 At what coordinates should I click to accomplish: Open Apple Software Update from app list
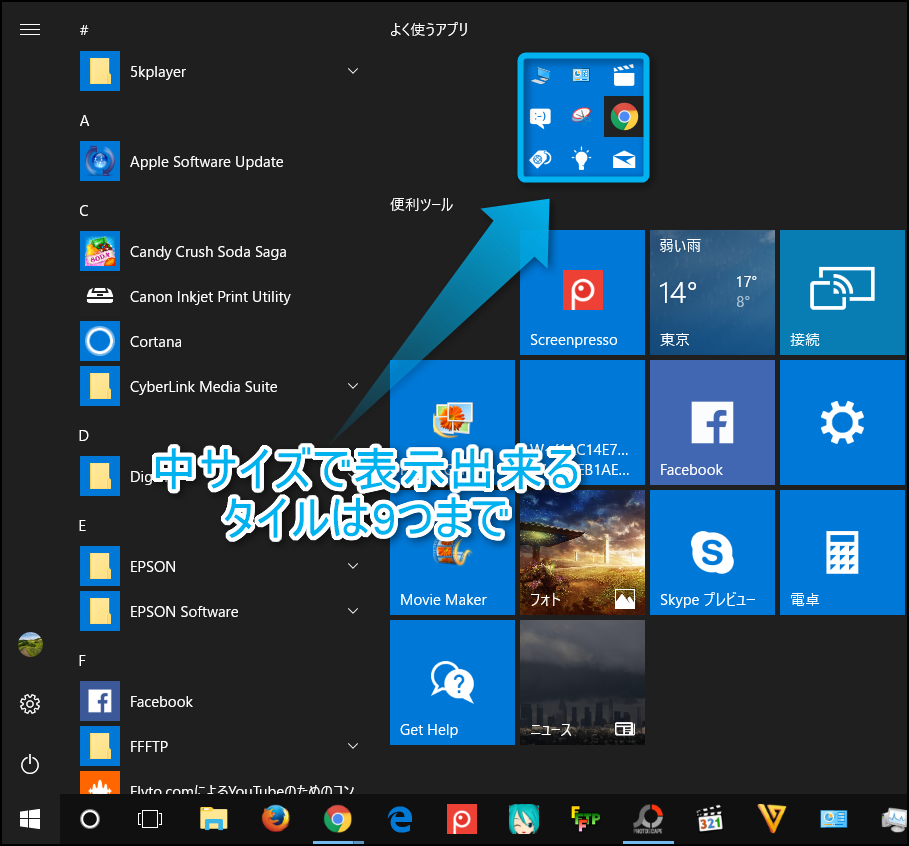tap(206, 162)
